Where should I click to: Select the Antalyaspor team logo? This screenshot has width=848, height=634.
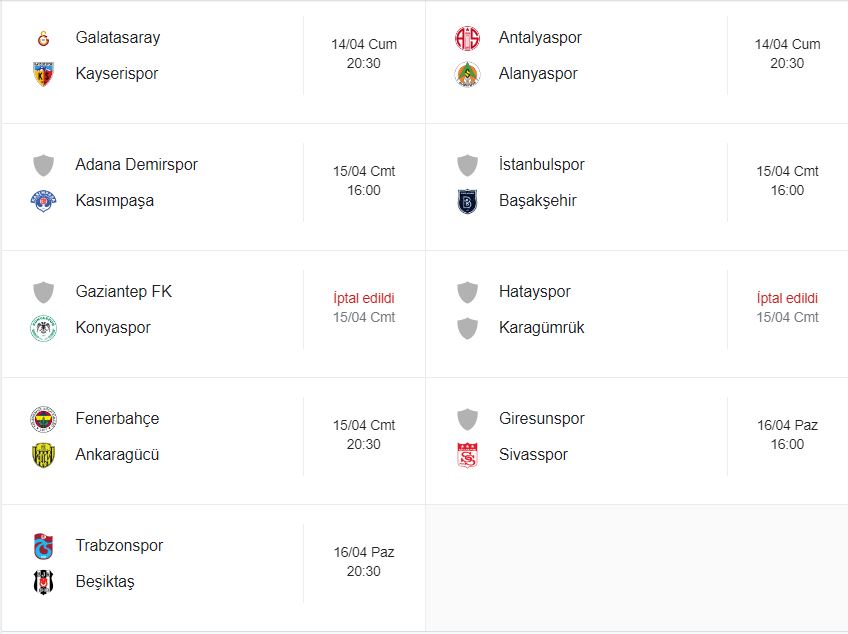click(x=467, y=38)
